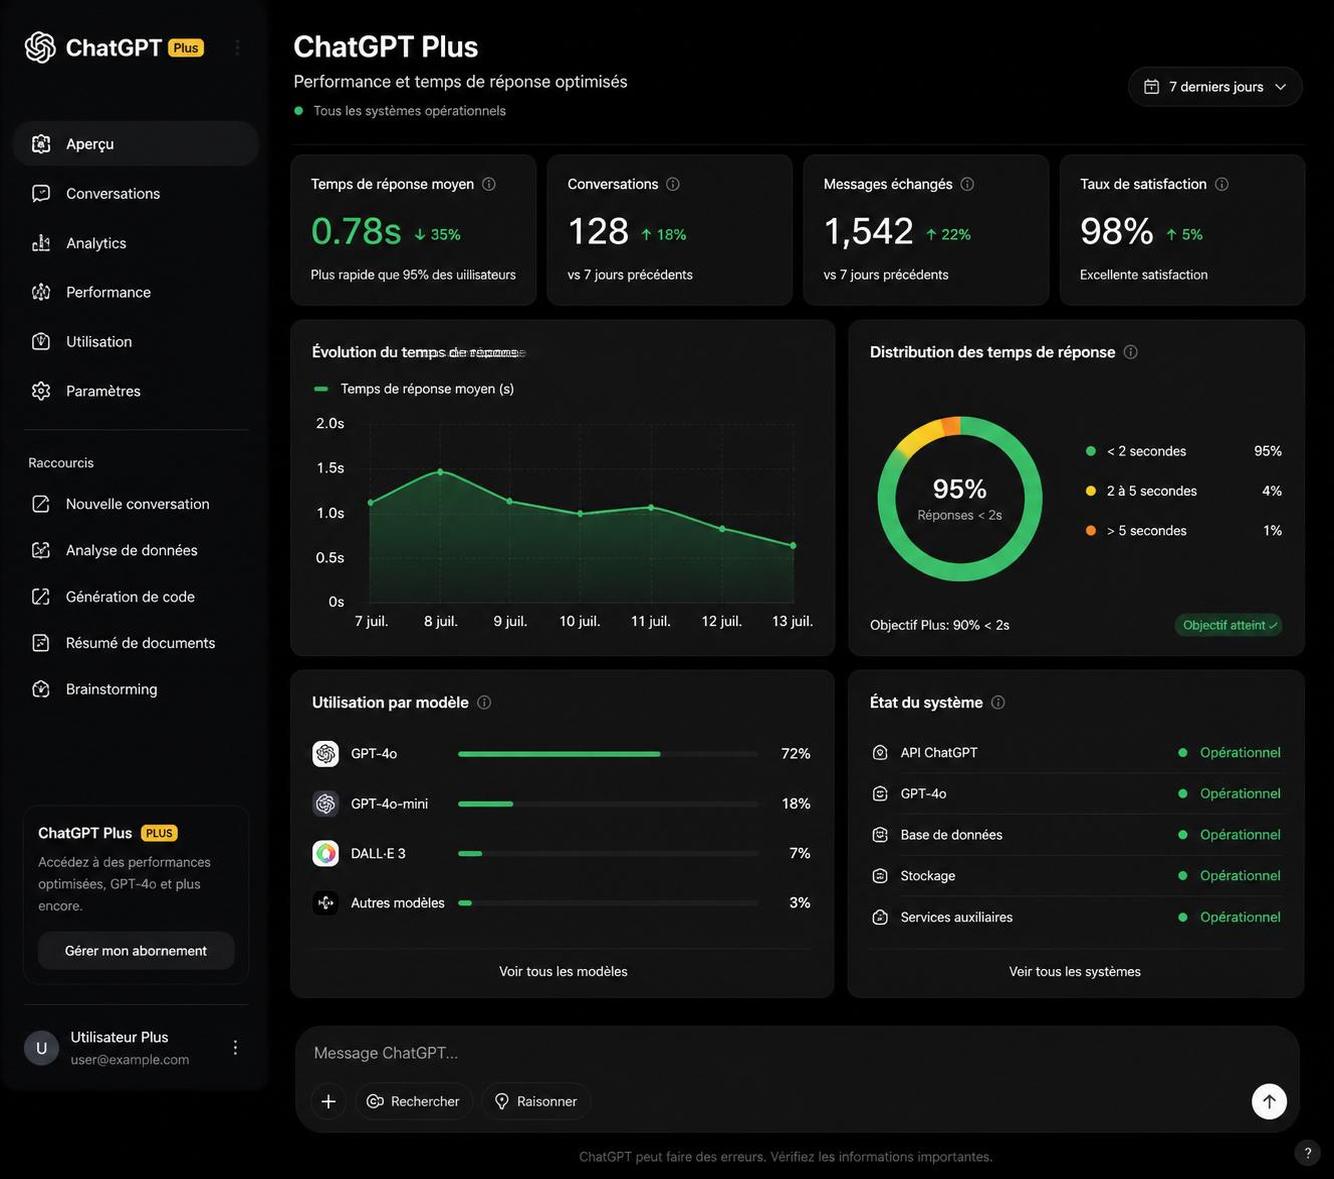Show info for État du système

[x=998, y=703]
